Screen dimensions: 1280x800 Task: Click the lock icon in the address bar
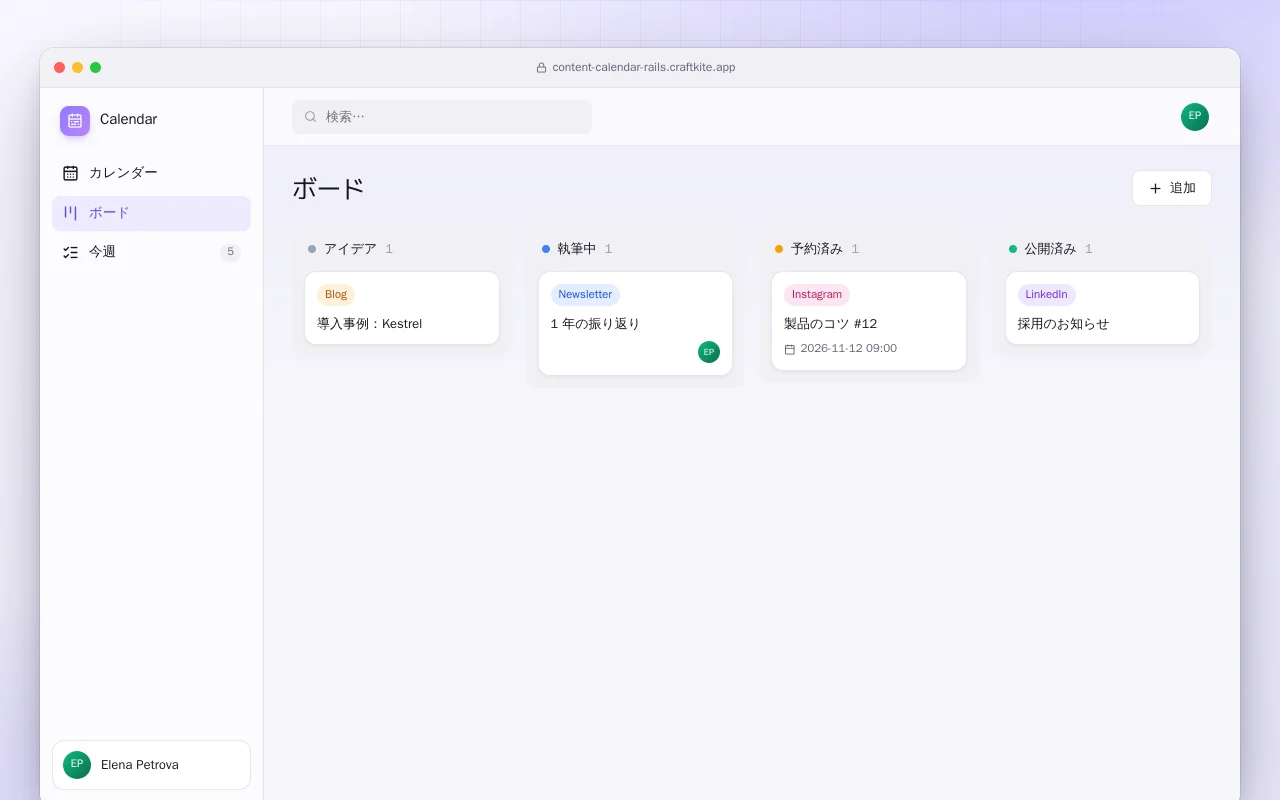[x=542, y=68]
